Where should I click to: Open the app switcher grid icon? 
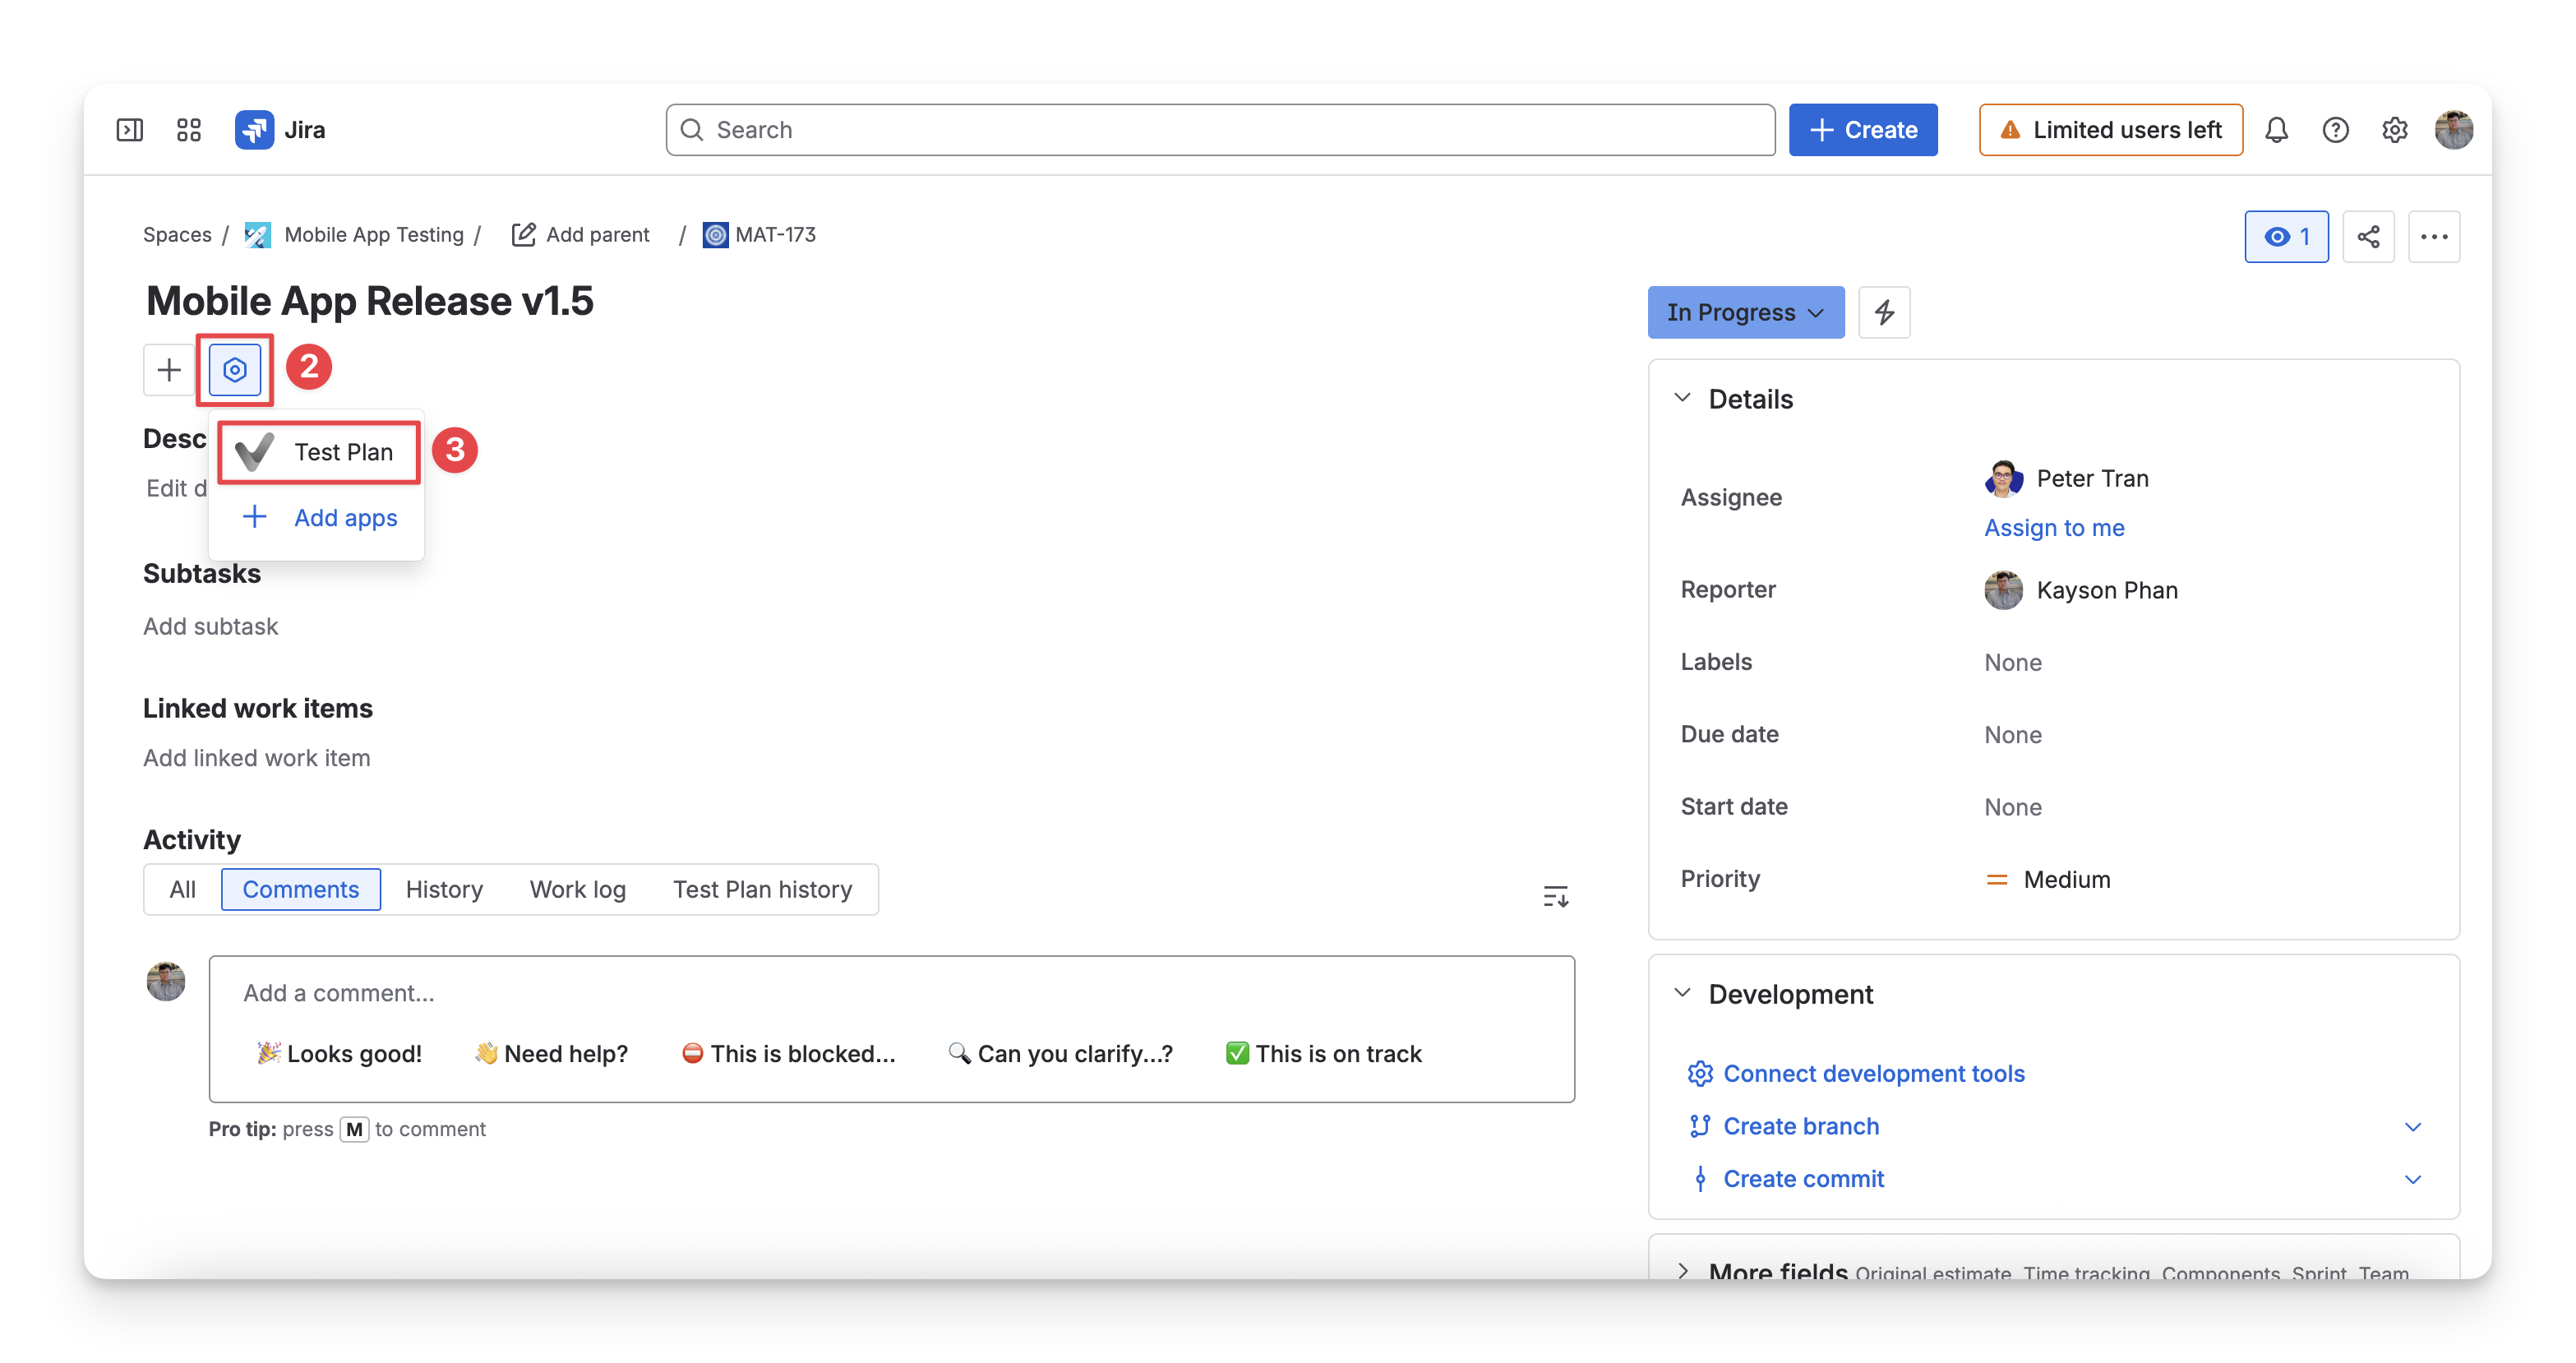189,130
